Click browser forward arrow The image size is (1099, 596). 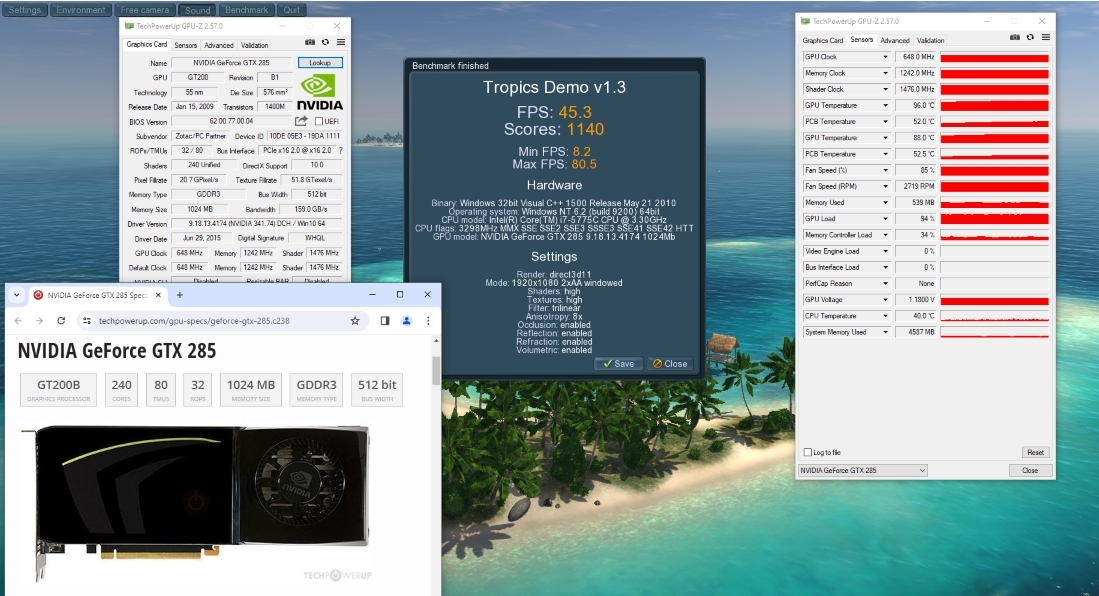point(39,320)
